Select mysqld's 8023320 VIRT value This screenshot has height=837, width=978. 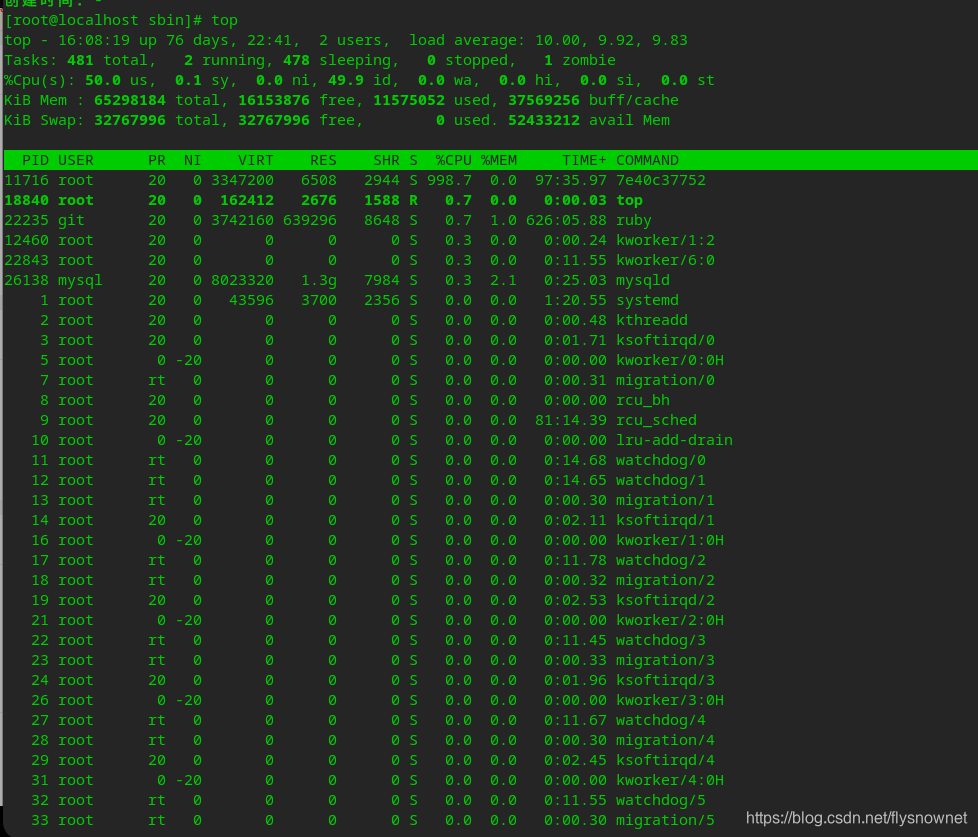(x=242, y=280)
